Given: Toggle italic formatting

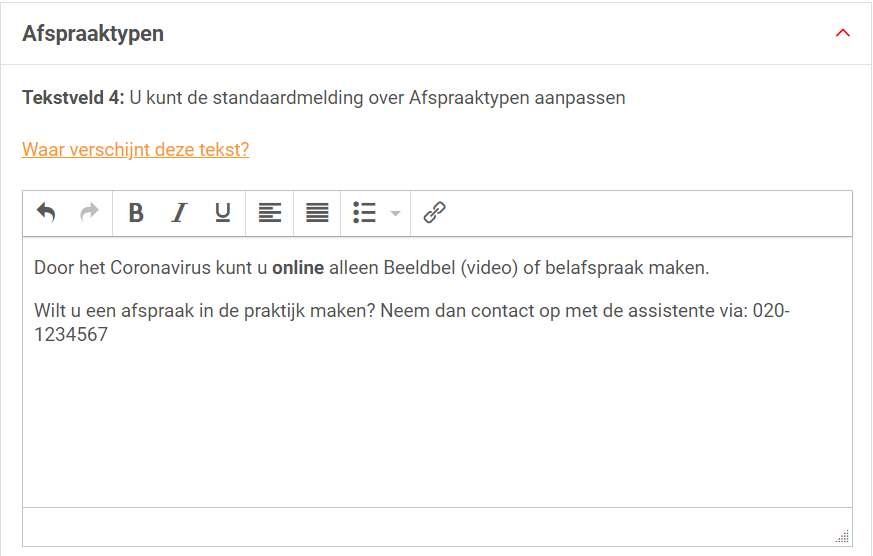Looking at the screenshot, I should tap(179, 212).
